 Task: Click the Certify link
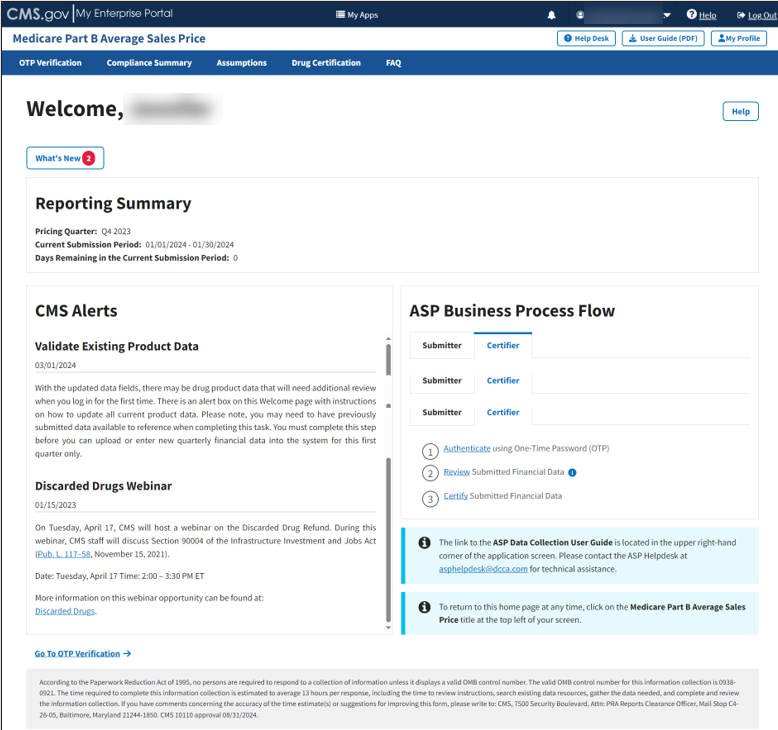[455, 496]
